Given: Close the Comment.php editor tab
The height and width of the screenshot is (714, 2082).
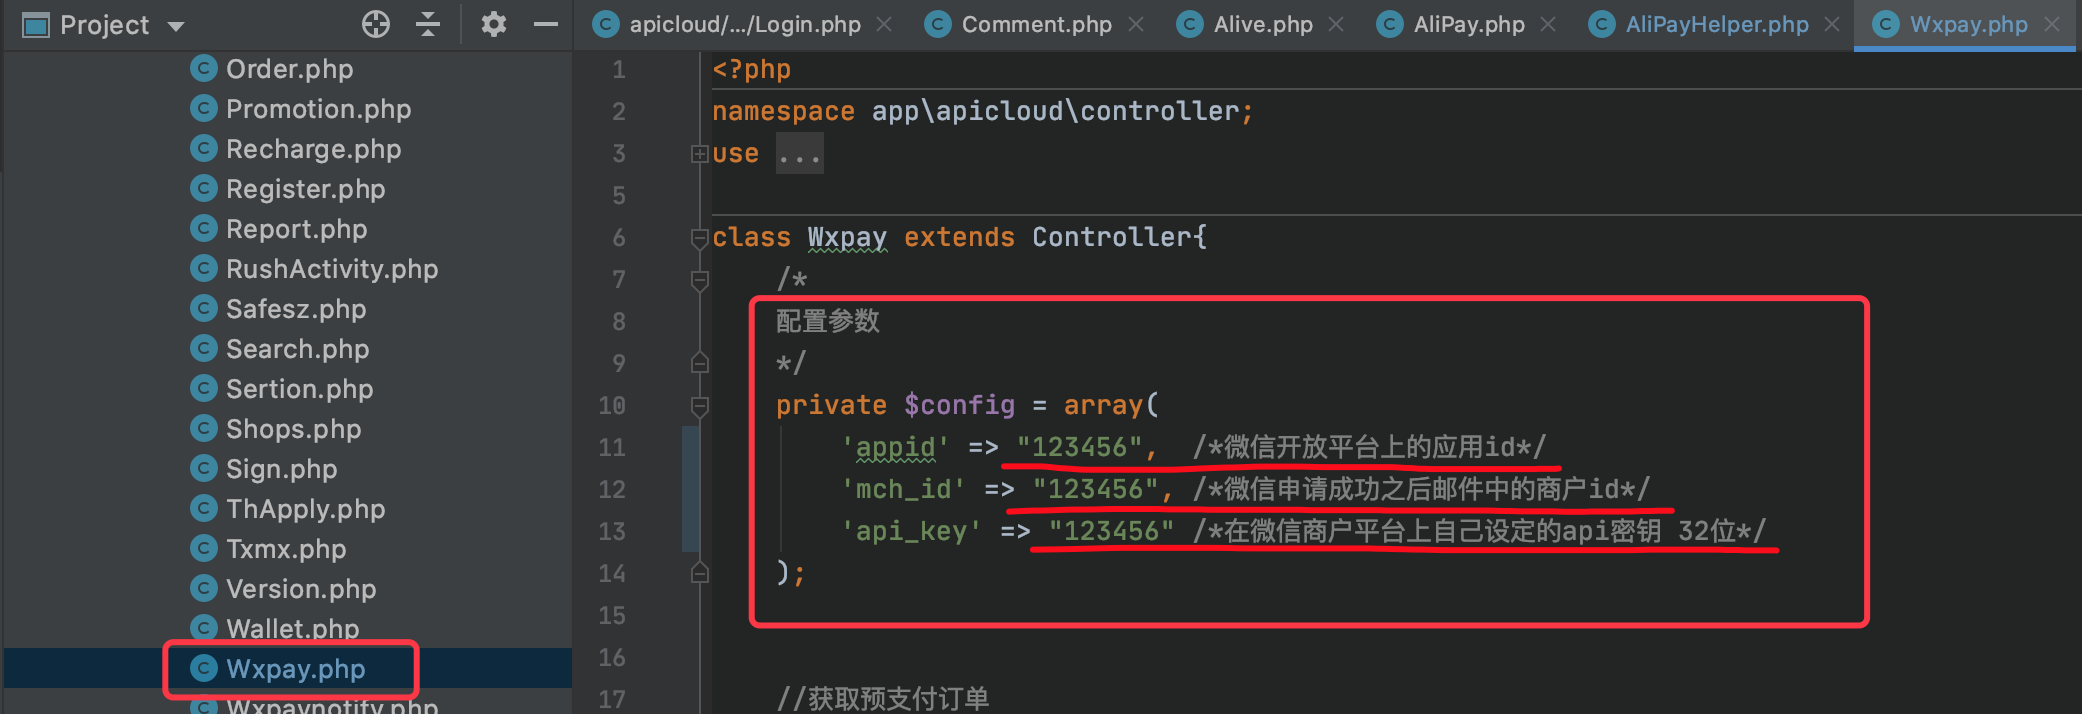Looking at the screenshot, I should point(1136,24).
